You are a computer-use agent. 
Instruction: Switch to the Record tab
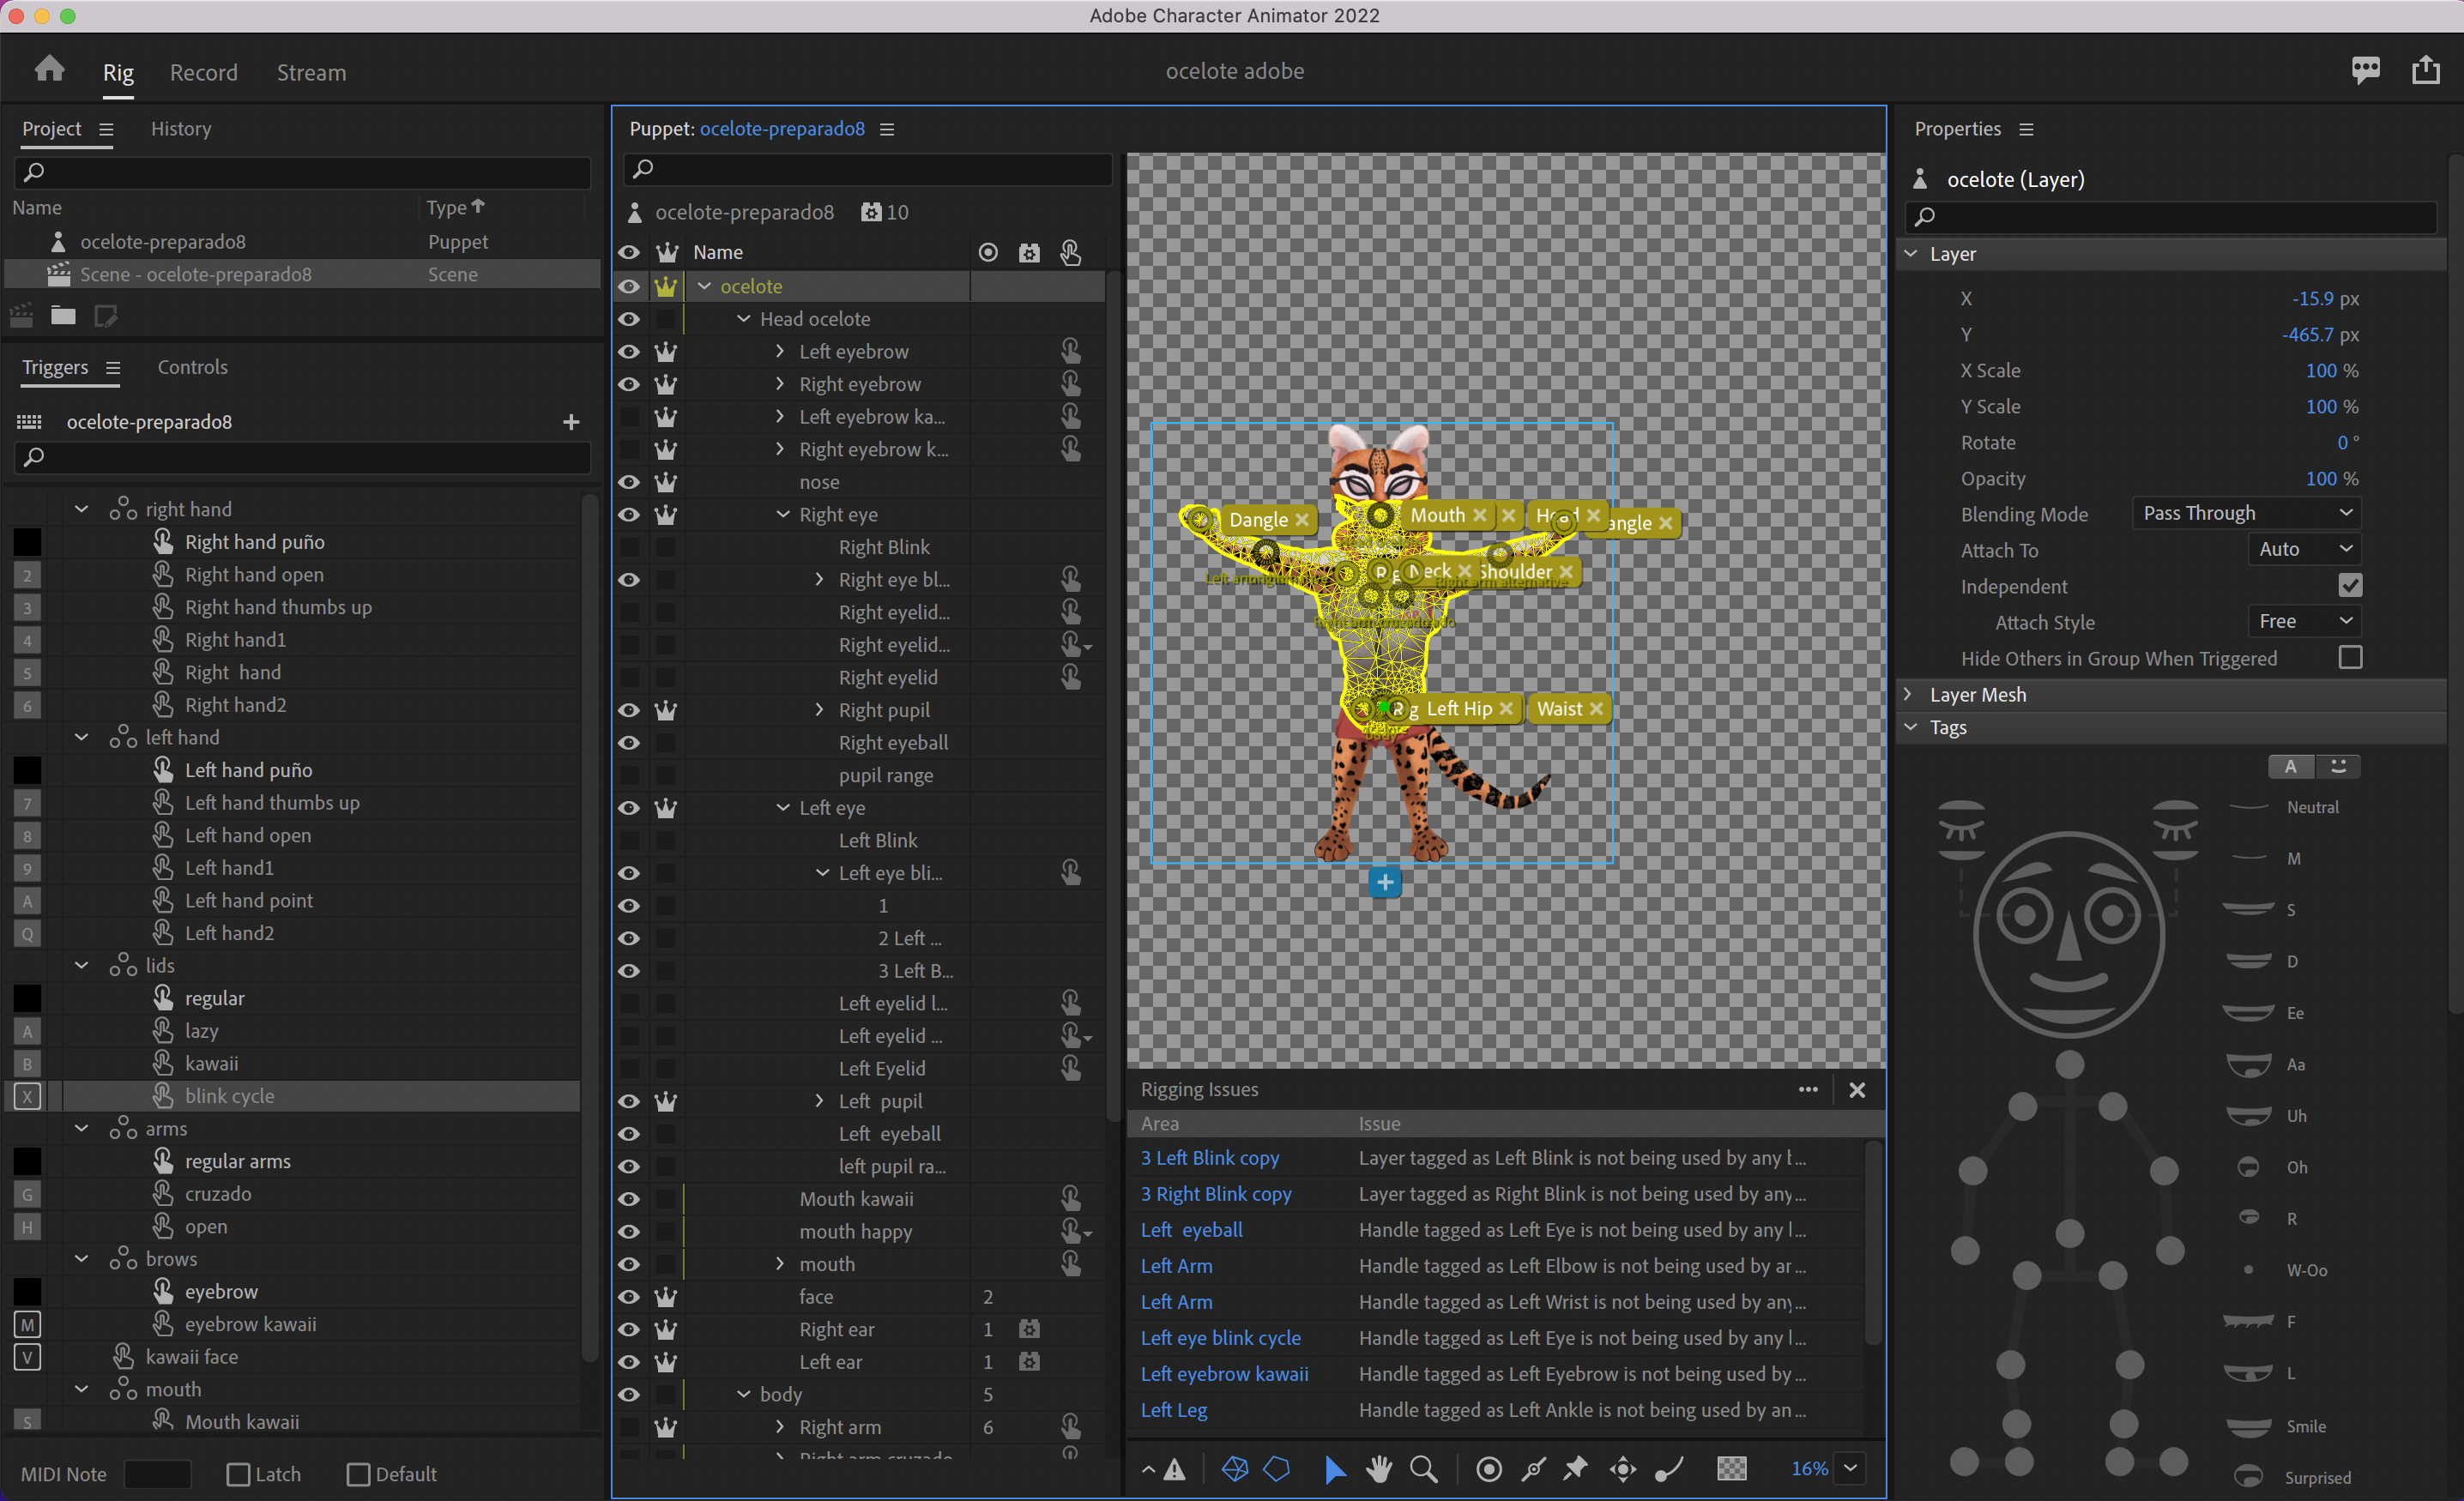point(203,72)
